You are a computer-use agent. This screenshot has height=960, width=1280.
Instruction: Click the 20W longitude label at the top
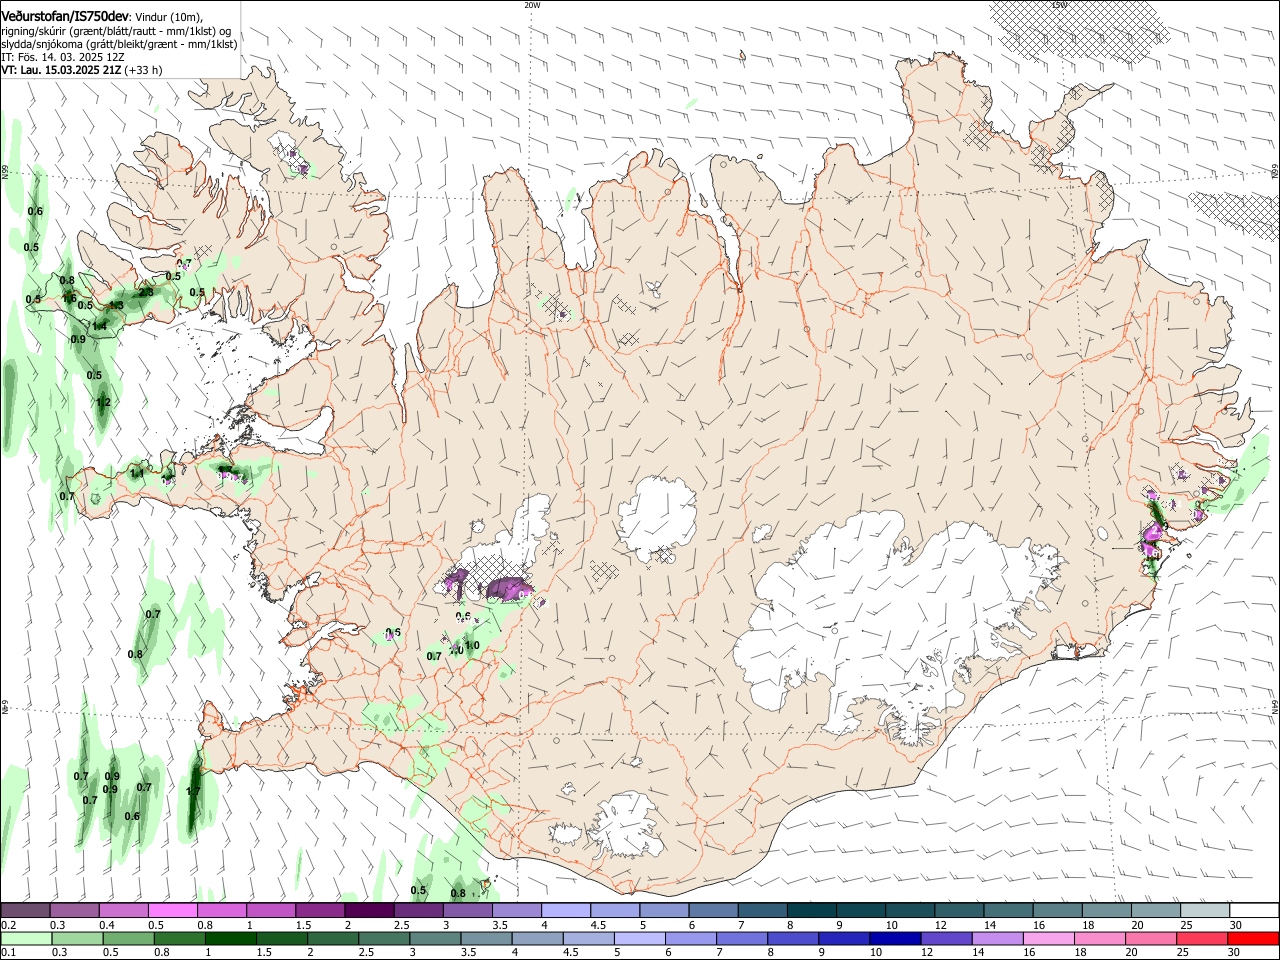(x=532, y=5)
